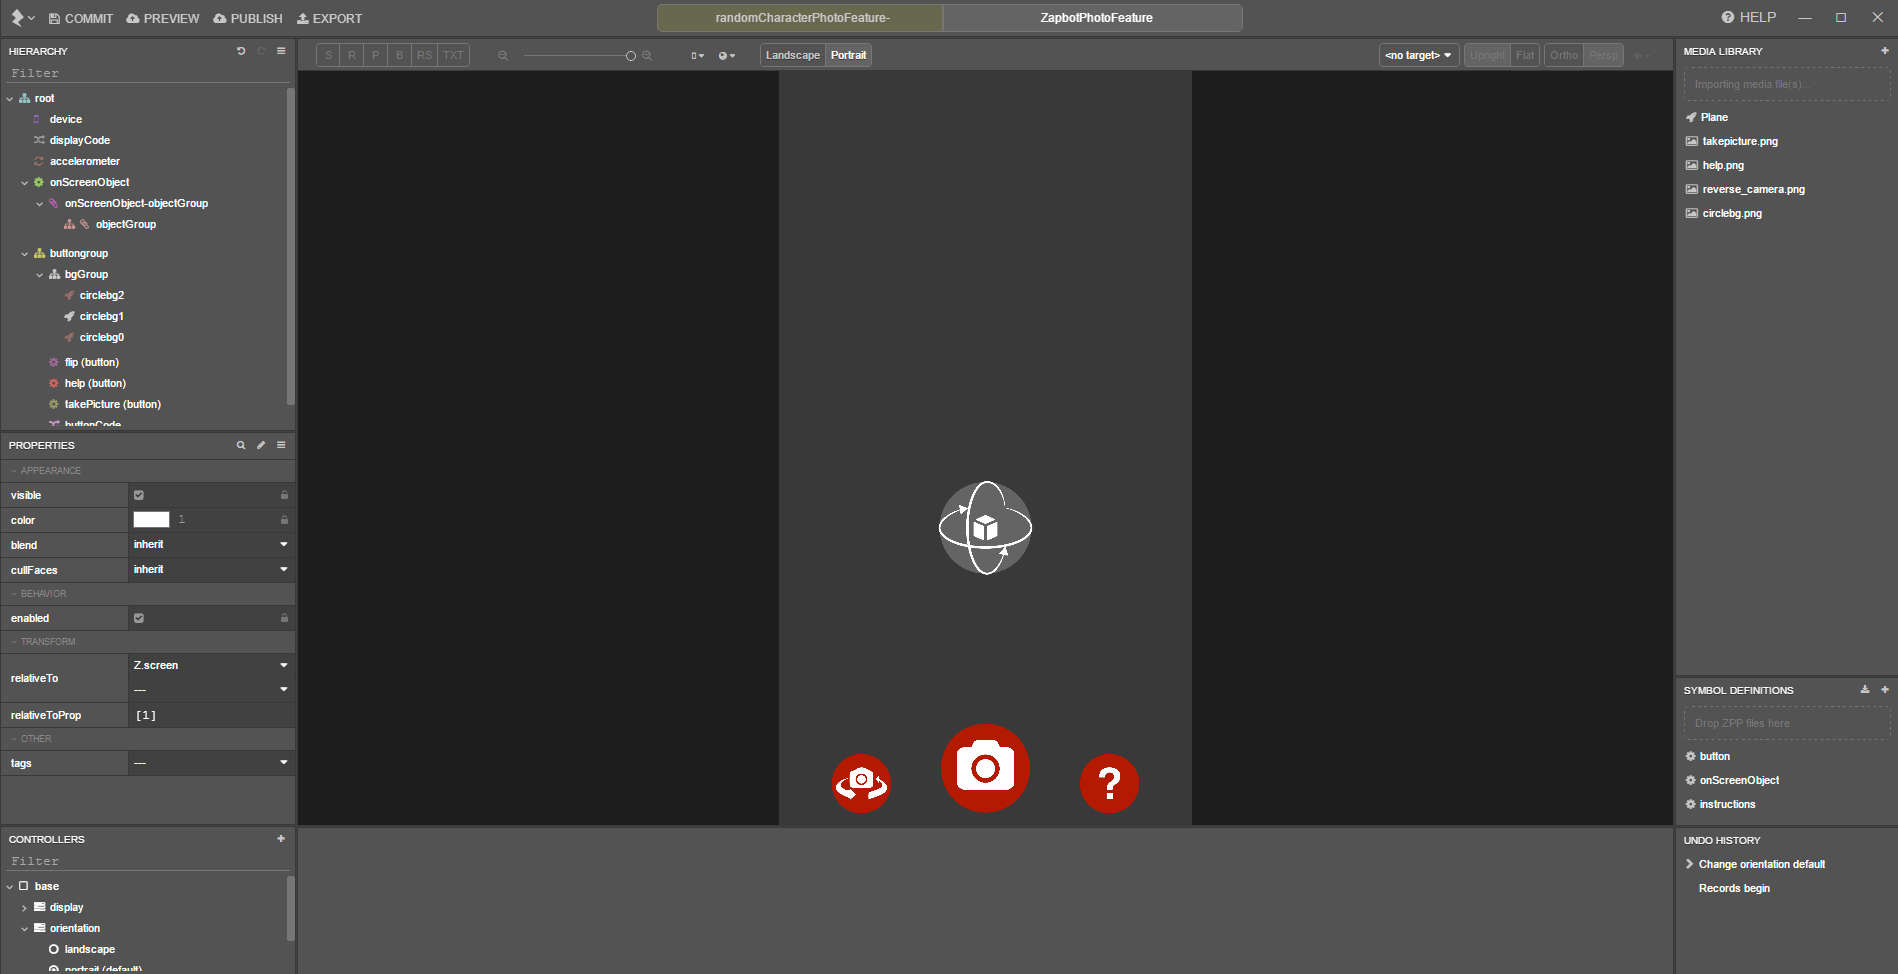Click the red take picture camera button
Image resolution: width=1898 pixels, height=974 pixels.
click(x=985, y=768)
